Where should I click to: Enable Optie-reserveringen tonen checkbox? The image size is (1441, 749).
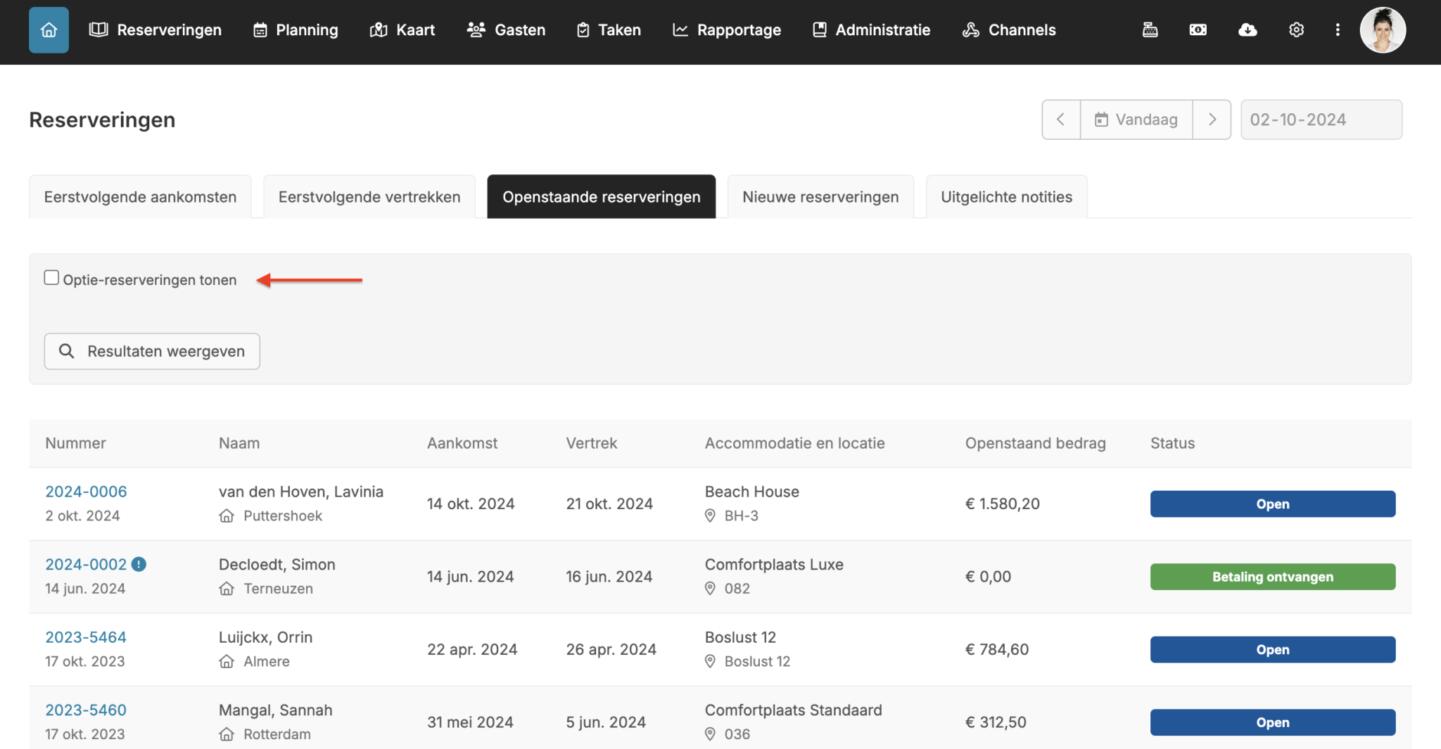point(52,278)
